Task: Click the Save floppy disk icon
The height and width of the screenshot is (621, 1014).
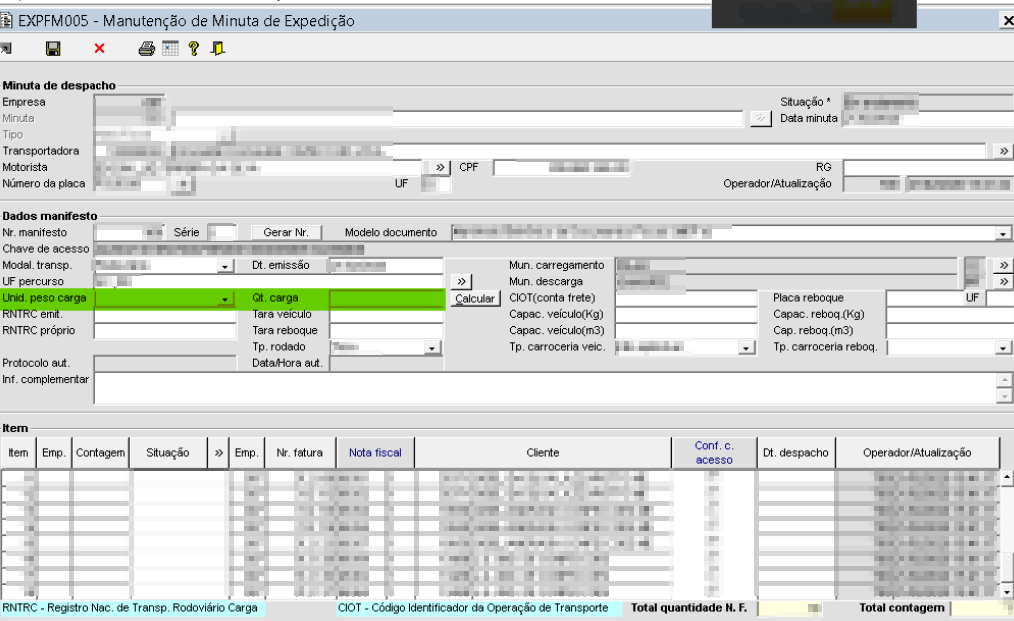Action: pos(53,49)
